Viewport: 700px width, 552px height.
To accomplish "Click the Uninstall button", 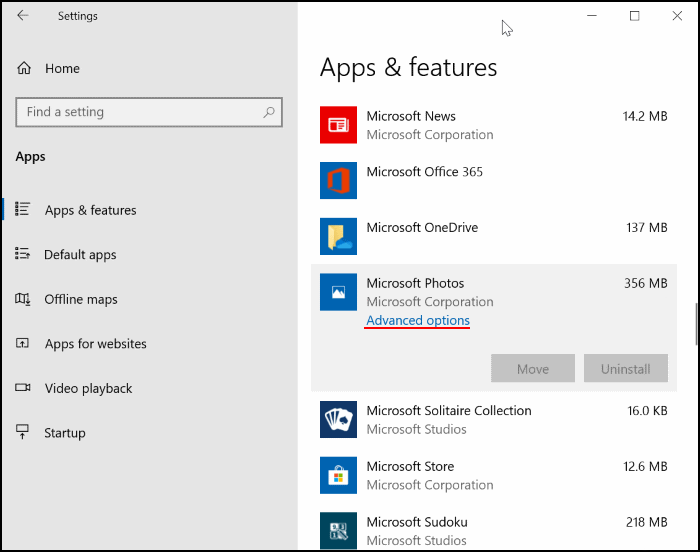I will tap(626, 368).
